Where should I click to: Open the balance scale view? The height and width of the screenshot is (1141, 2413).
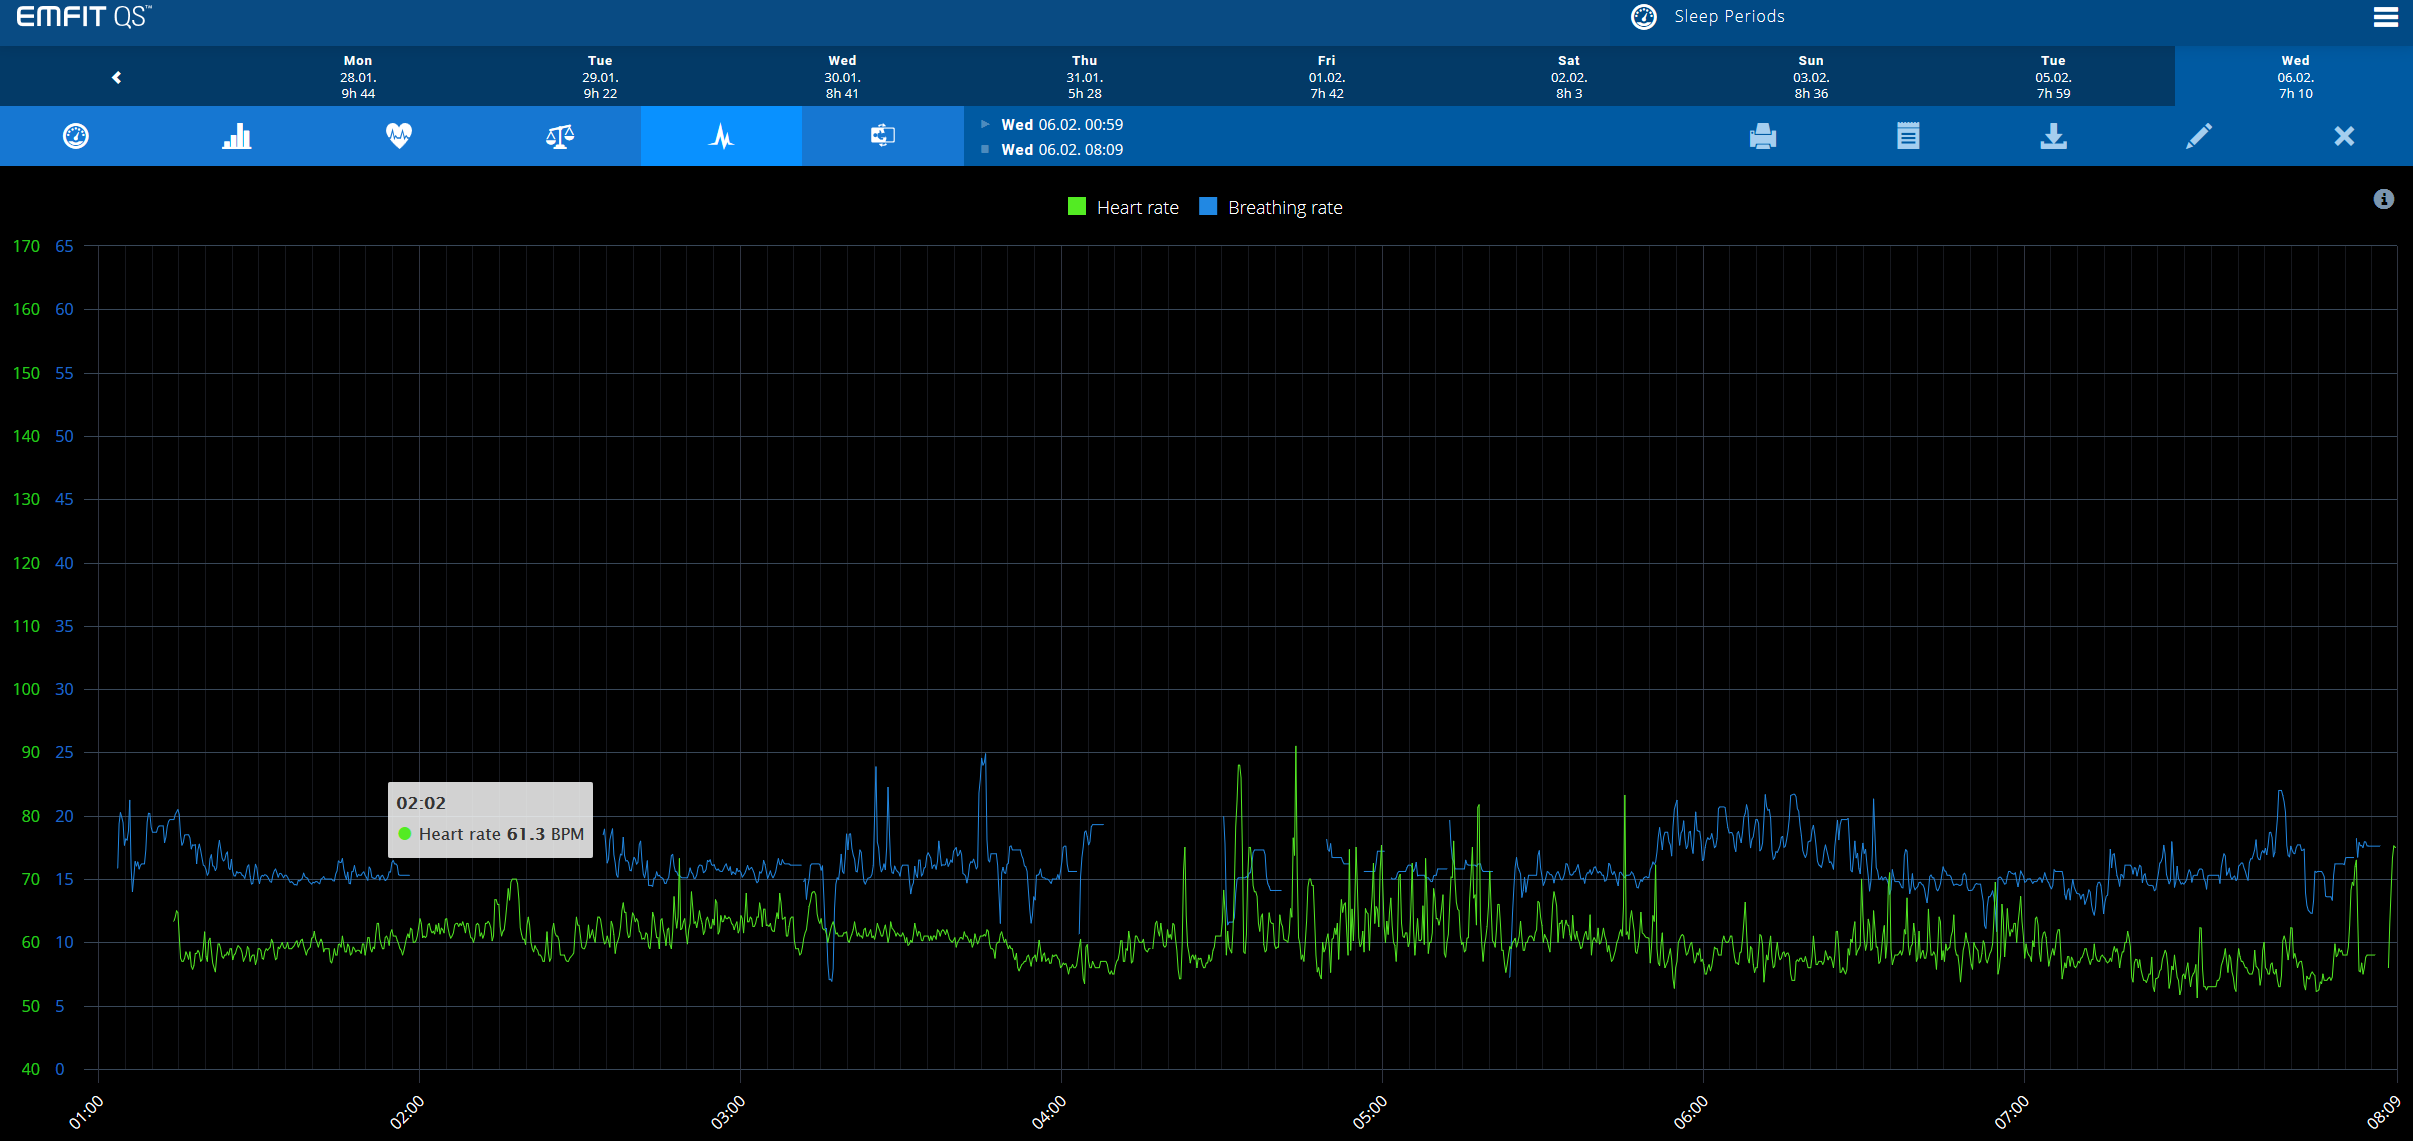click(560, 136)
